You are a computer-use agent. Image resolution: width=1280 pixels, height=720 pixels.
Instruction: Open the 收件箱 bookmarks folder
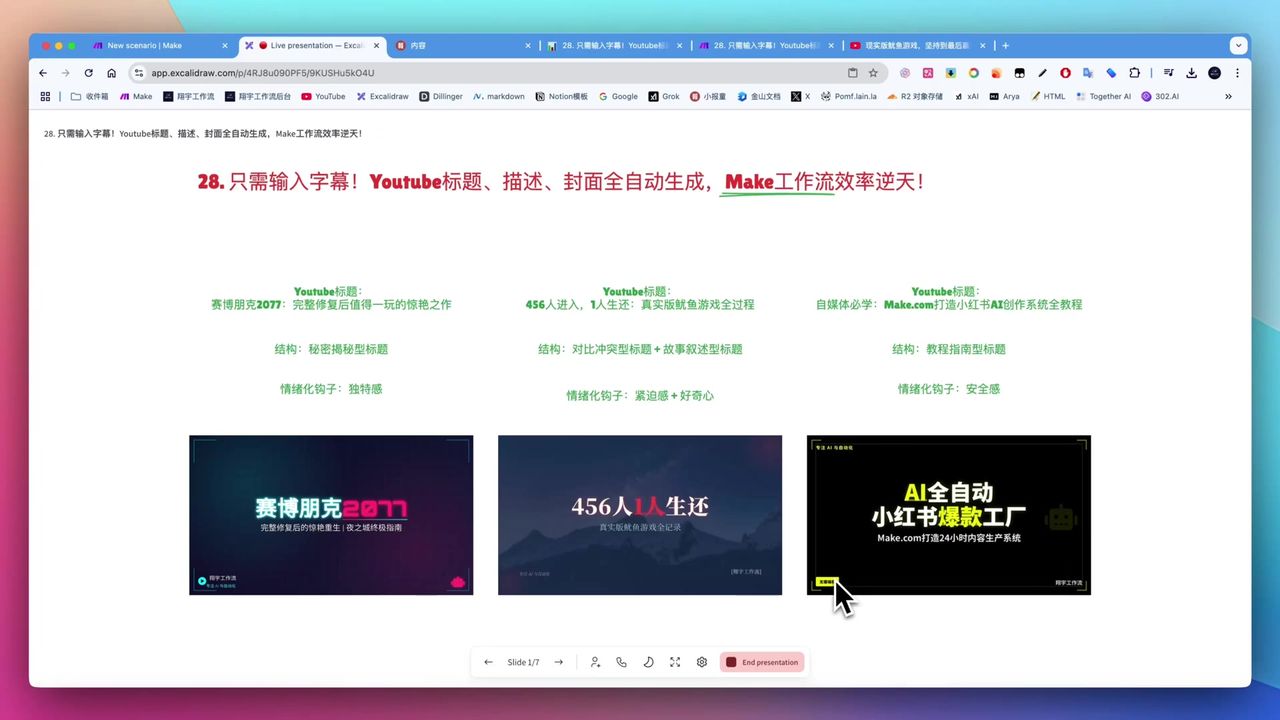[89, 96]
